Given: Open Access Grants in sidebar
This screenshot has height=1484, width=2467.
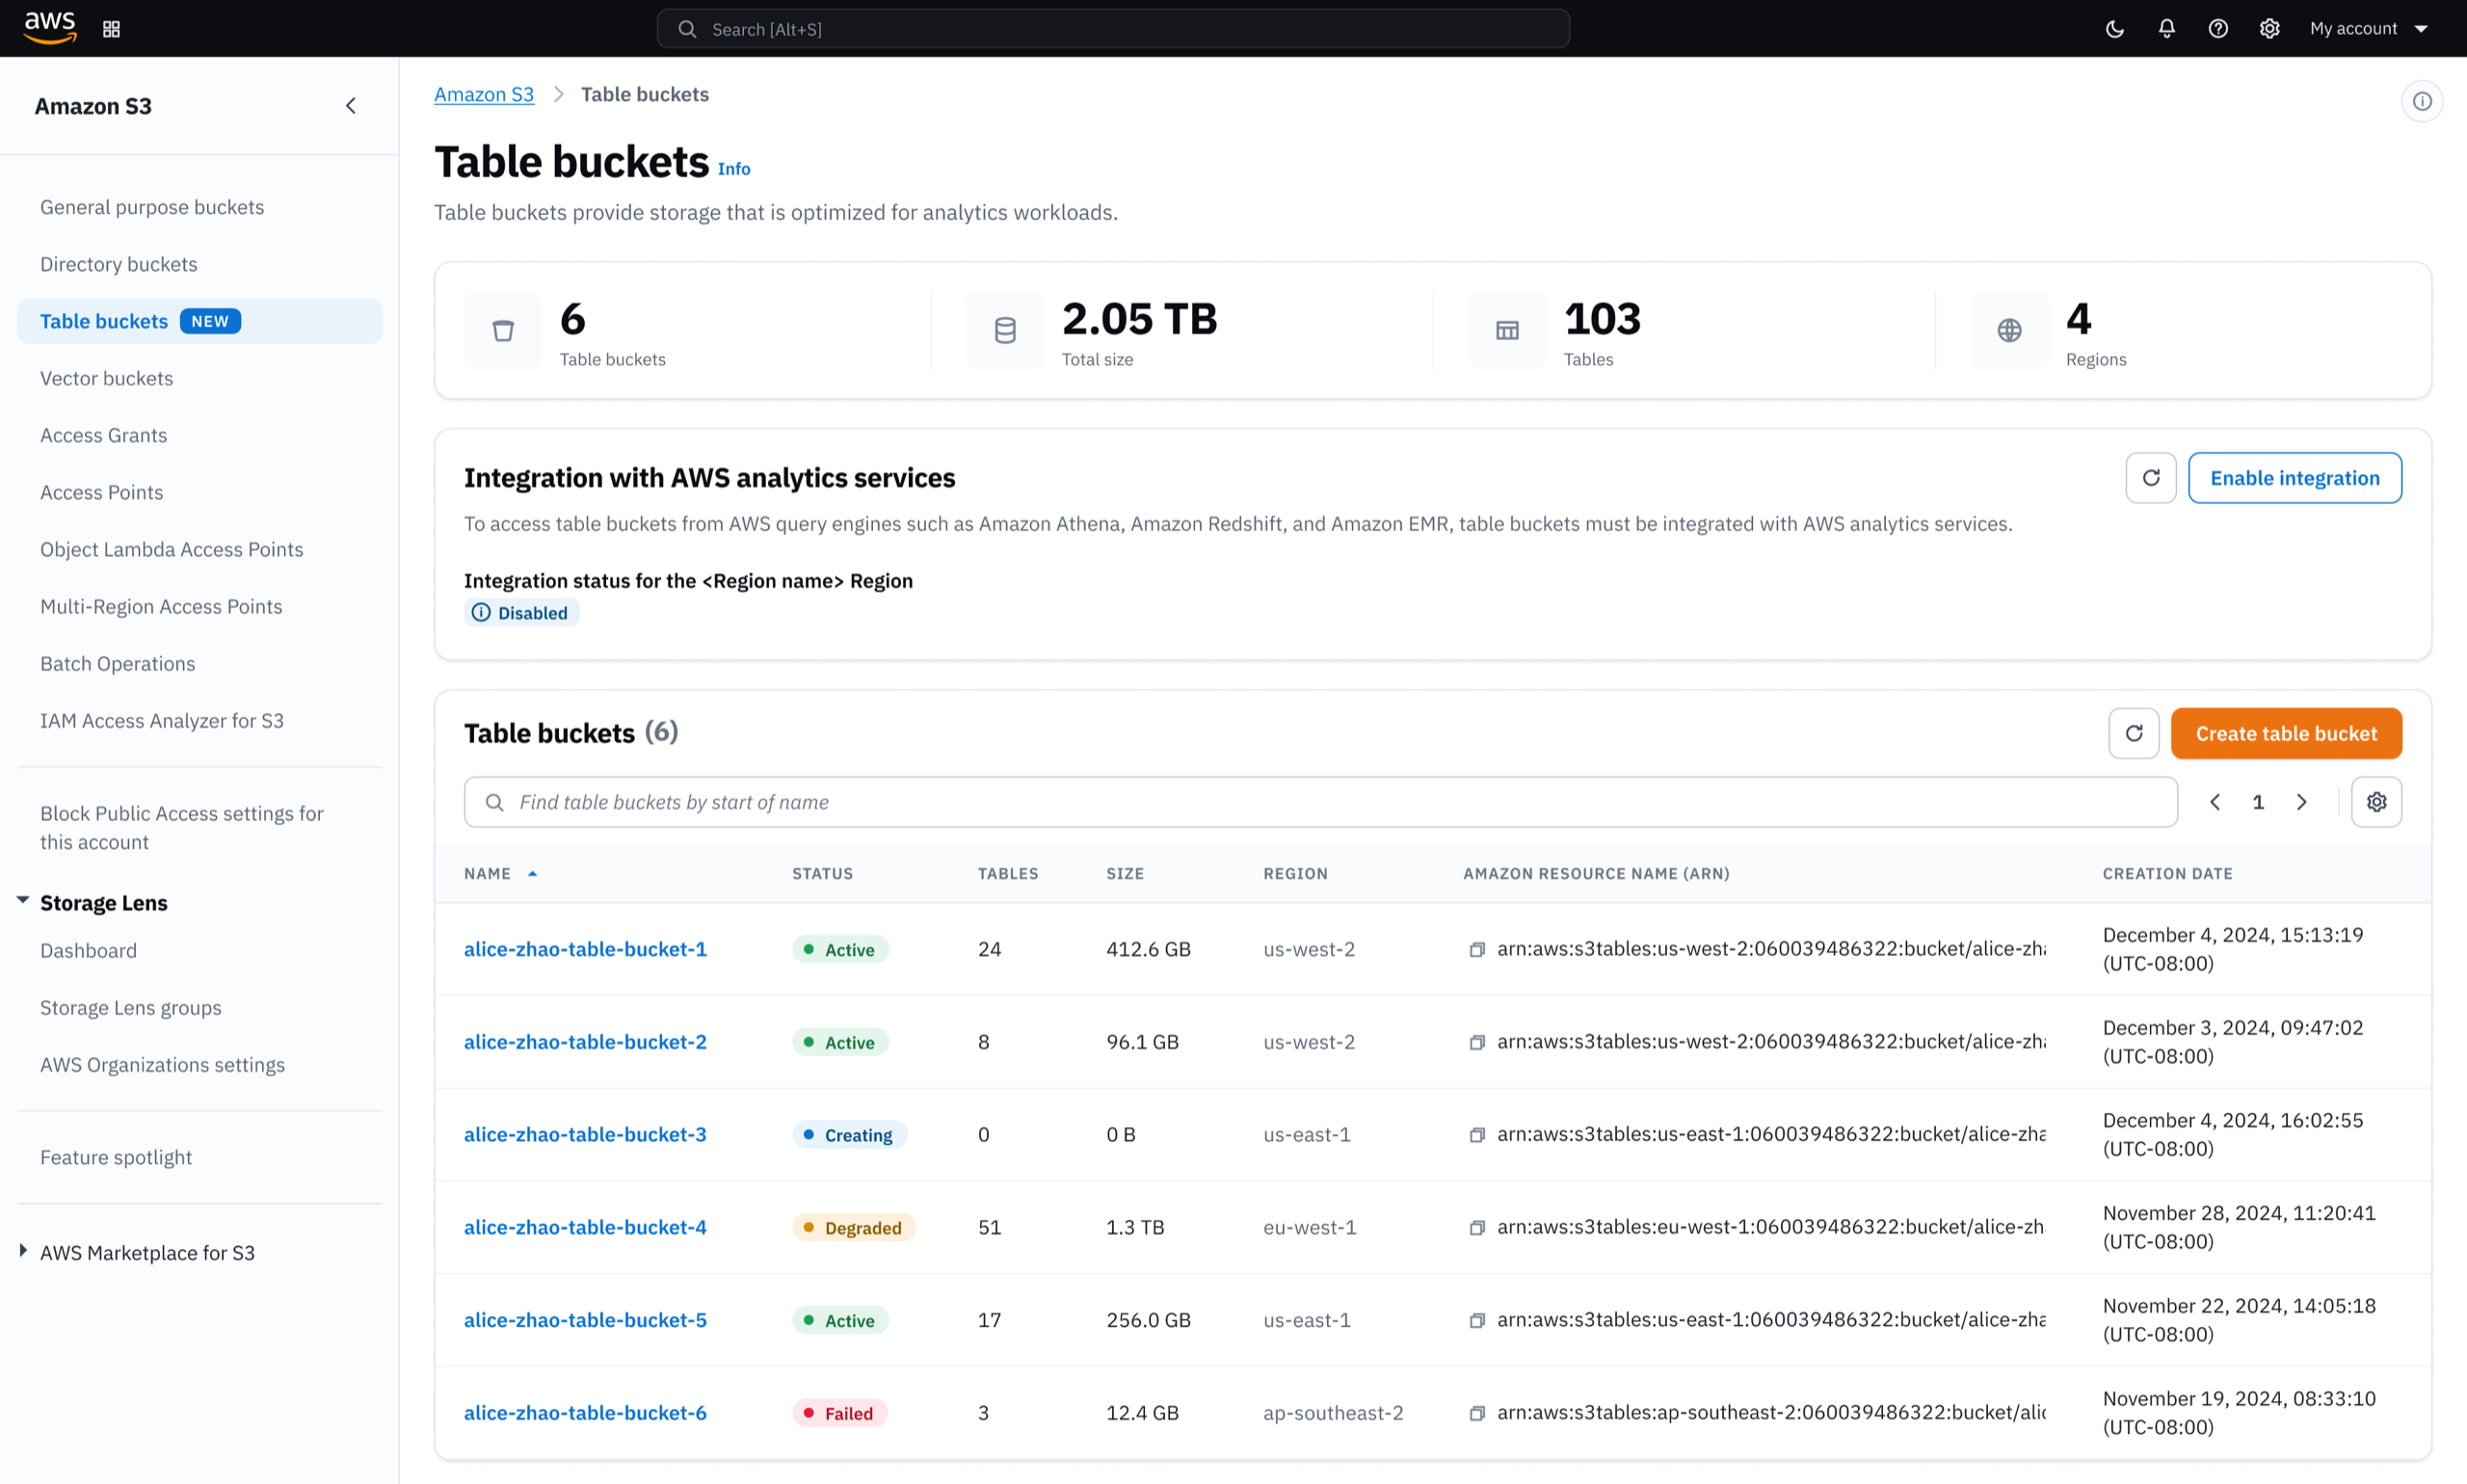Looking at the screenshot, I should (x=103, y=435).
